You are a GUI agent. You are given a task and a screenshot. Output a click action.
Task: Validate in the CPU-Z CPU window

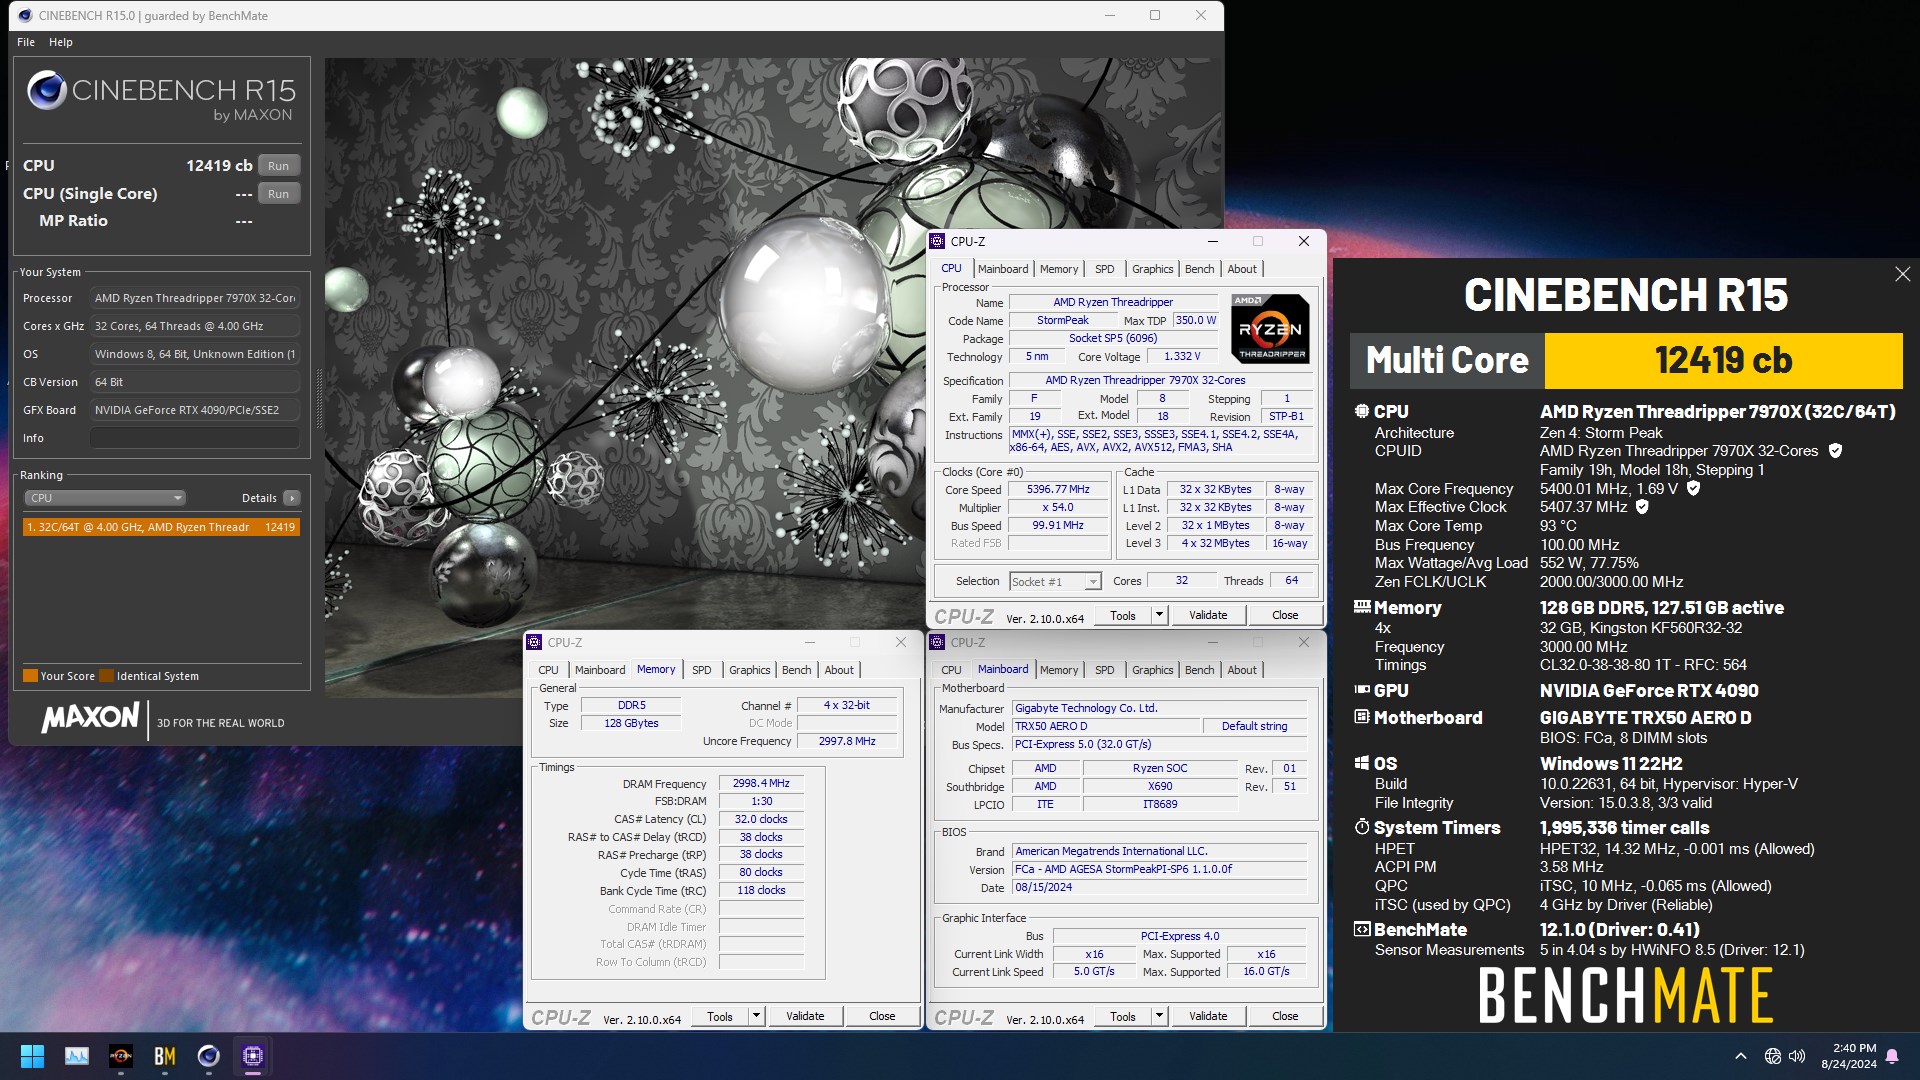coord(1208,615)
